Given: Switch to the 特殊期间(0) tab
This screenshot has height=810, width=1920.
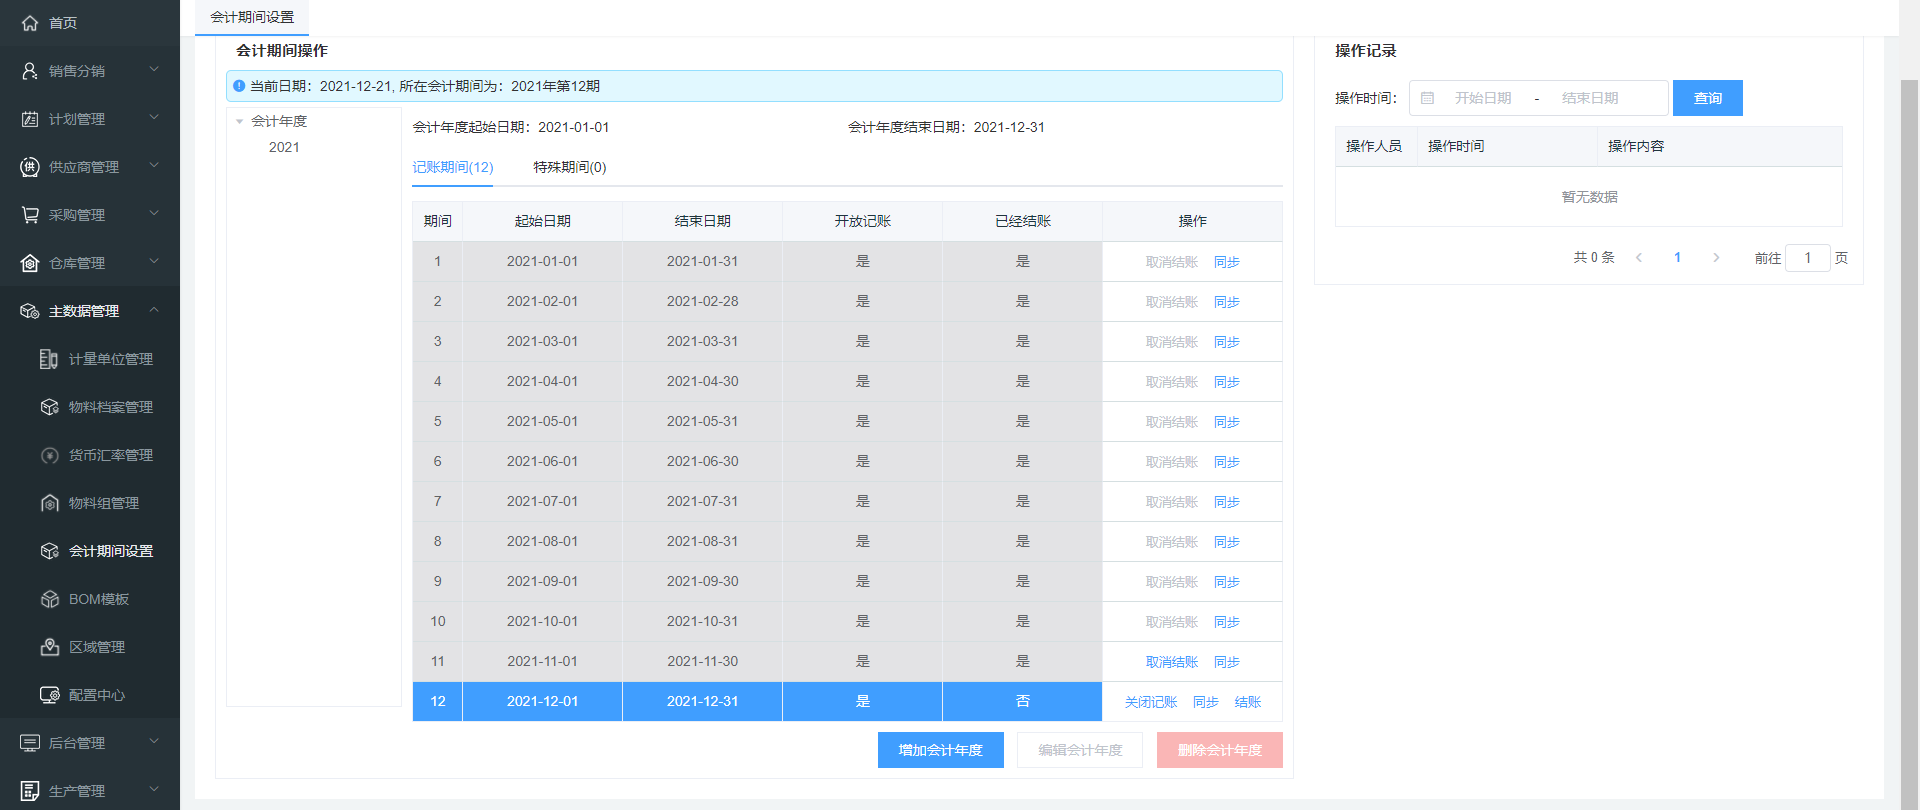Looking at the screenshot, I should pos(569,167).
